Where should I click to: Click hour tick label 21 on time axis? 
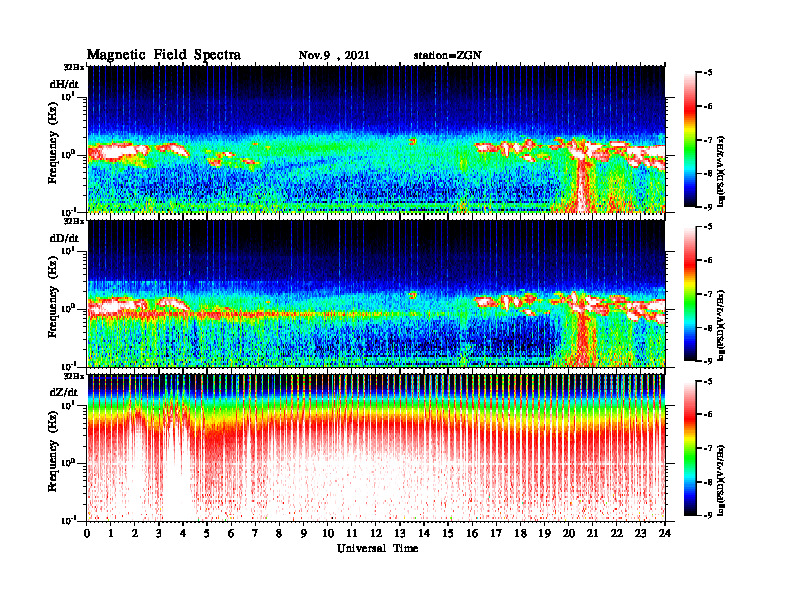point(592,533)
